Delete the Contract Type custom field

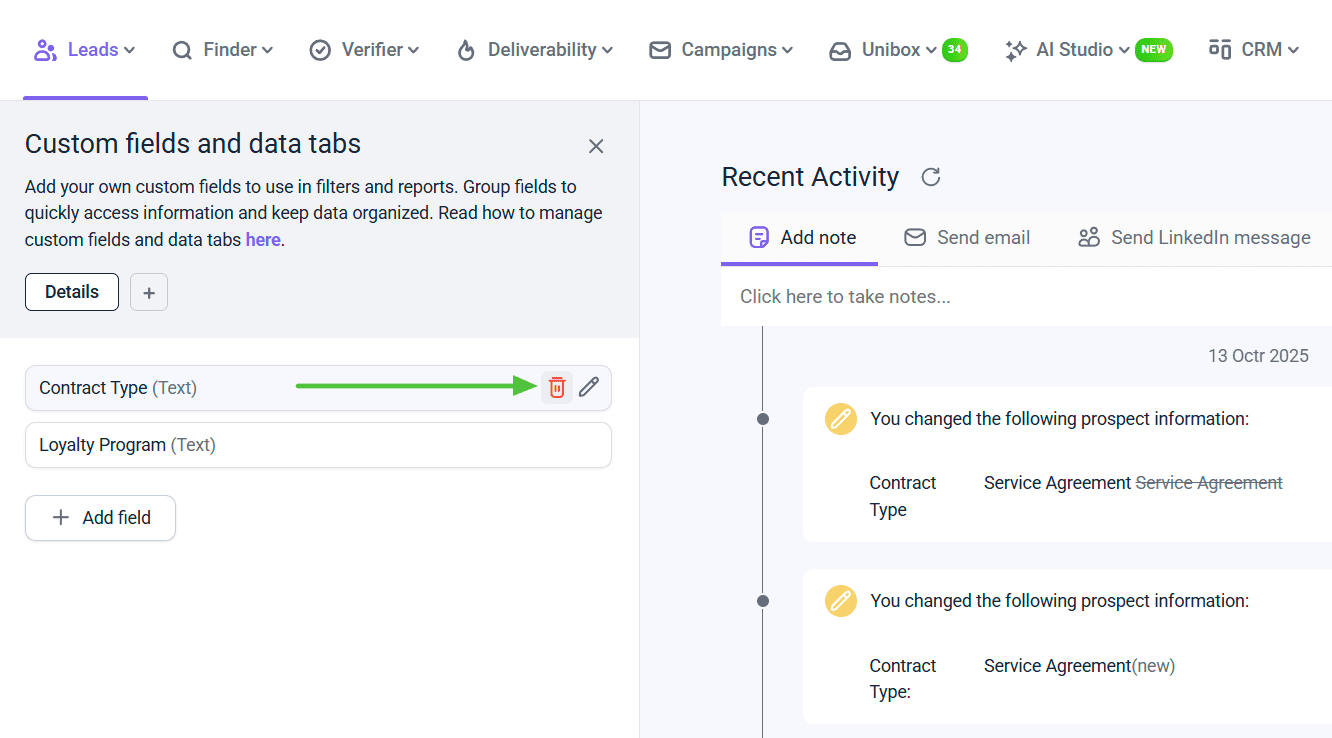pyautogui.click(x=557, y=388)
